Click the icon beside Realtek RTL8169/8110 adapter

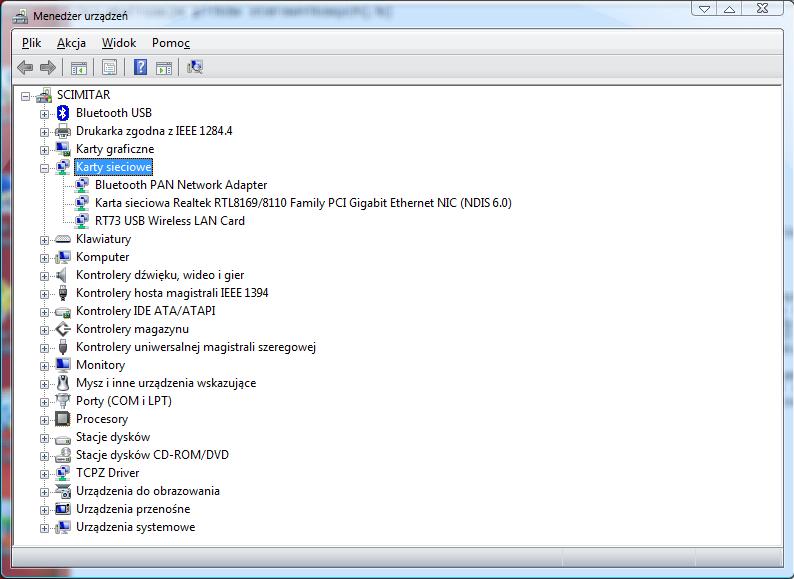(82, 203)
